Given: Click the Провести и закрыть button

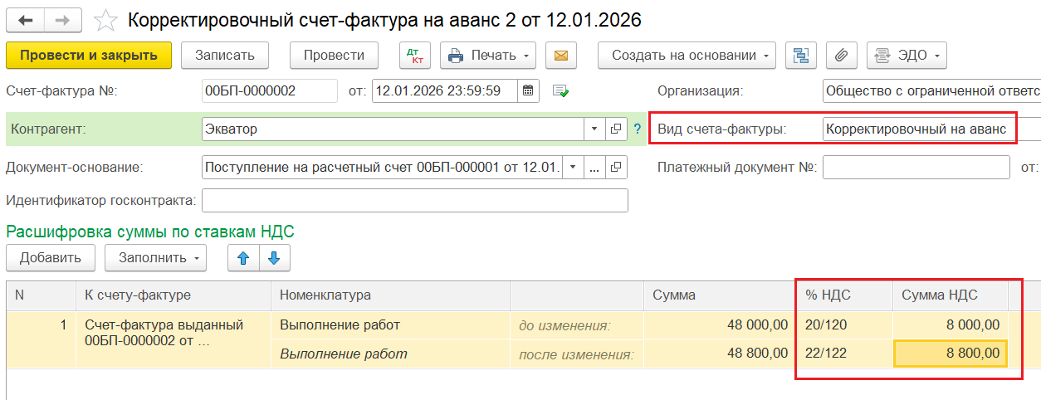Looking at the screenshot, I should 89,55.
